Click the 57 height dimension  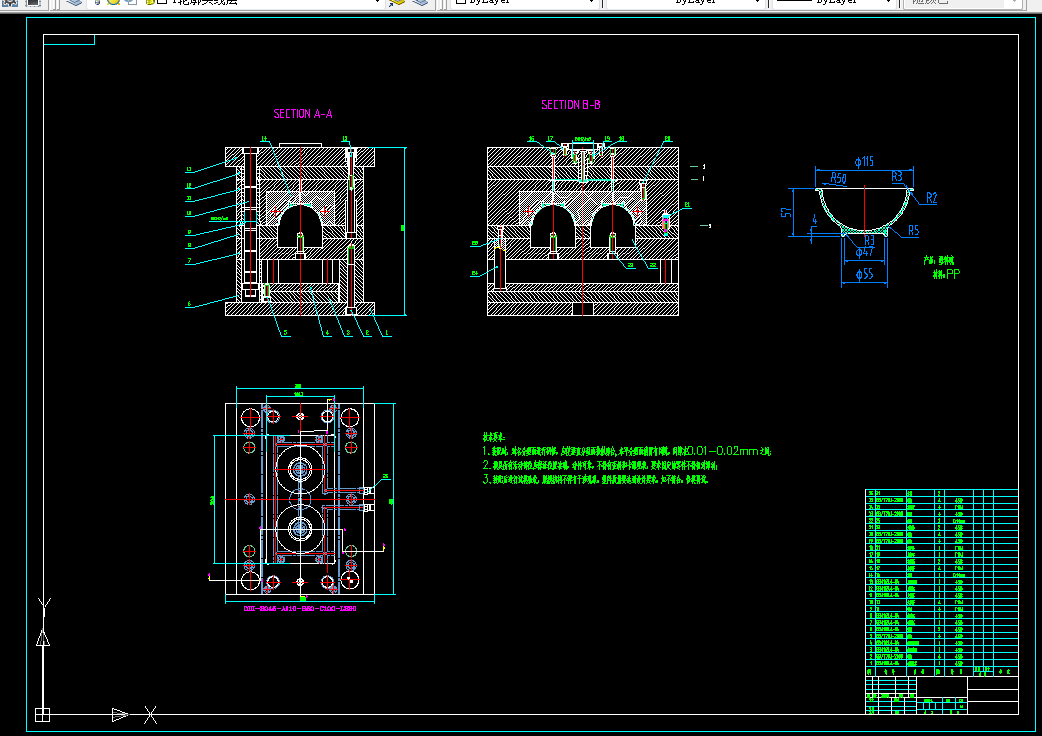786,213
